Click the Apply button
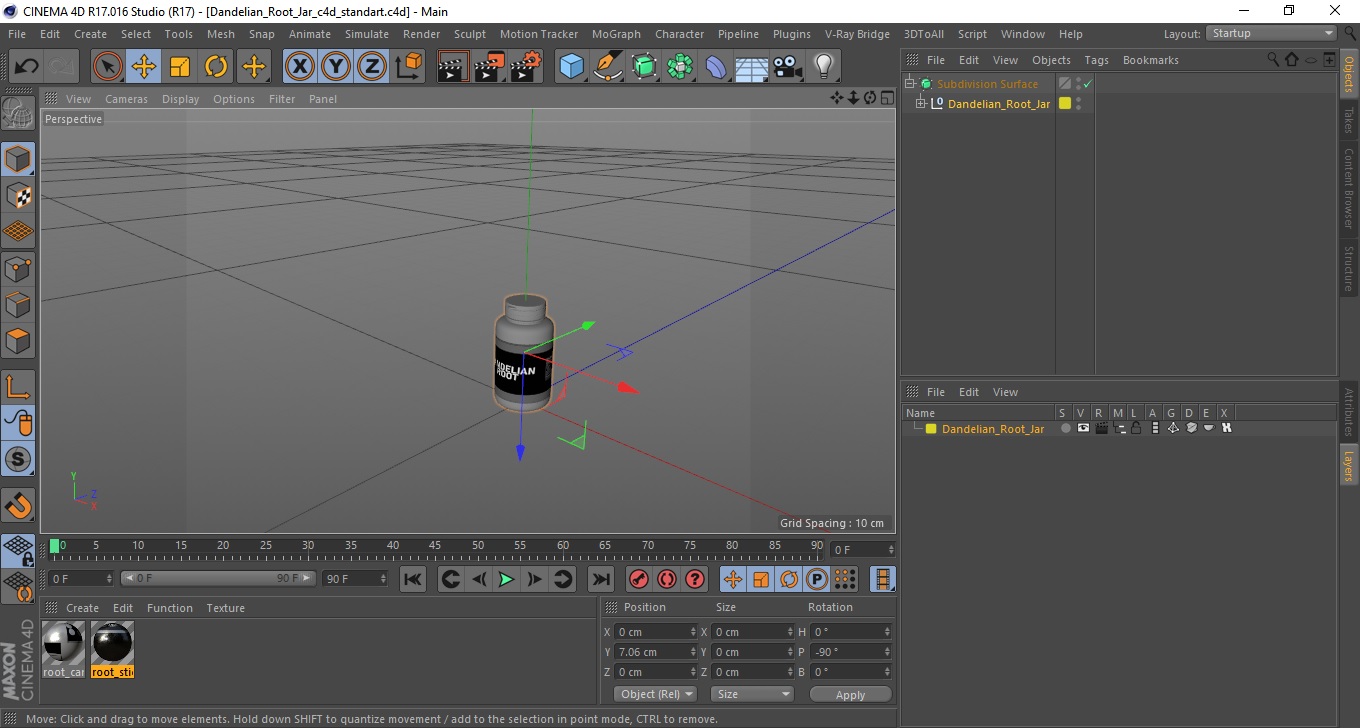This screenshot has width=1360, height=728. point(850,694)
